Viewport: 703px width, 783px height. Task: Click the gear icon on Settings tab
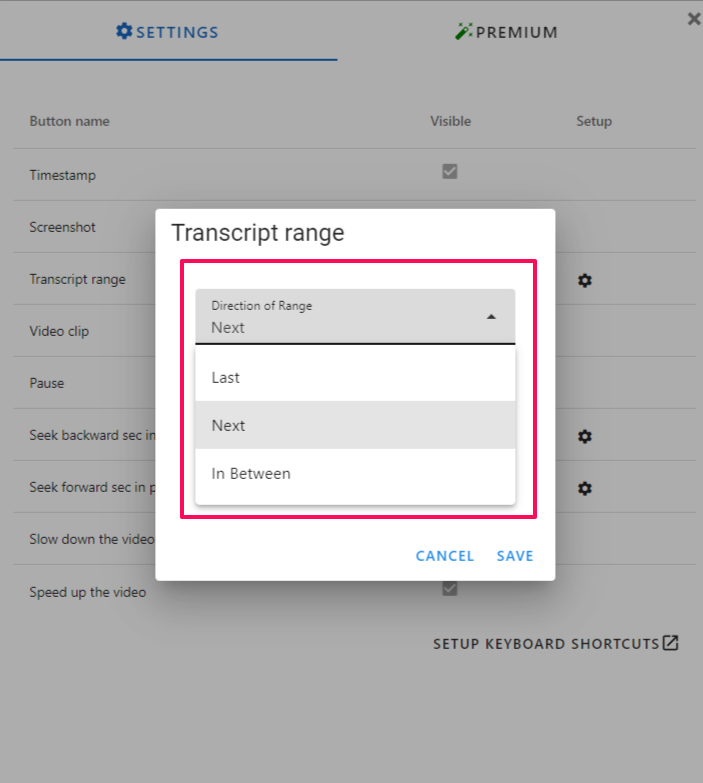click(x=124, y=31)
